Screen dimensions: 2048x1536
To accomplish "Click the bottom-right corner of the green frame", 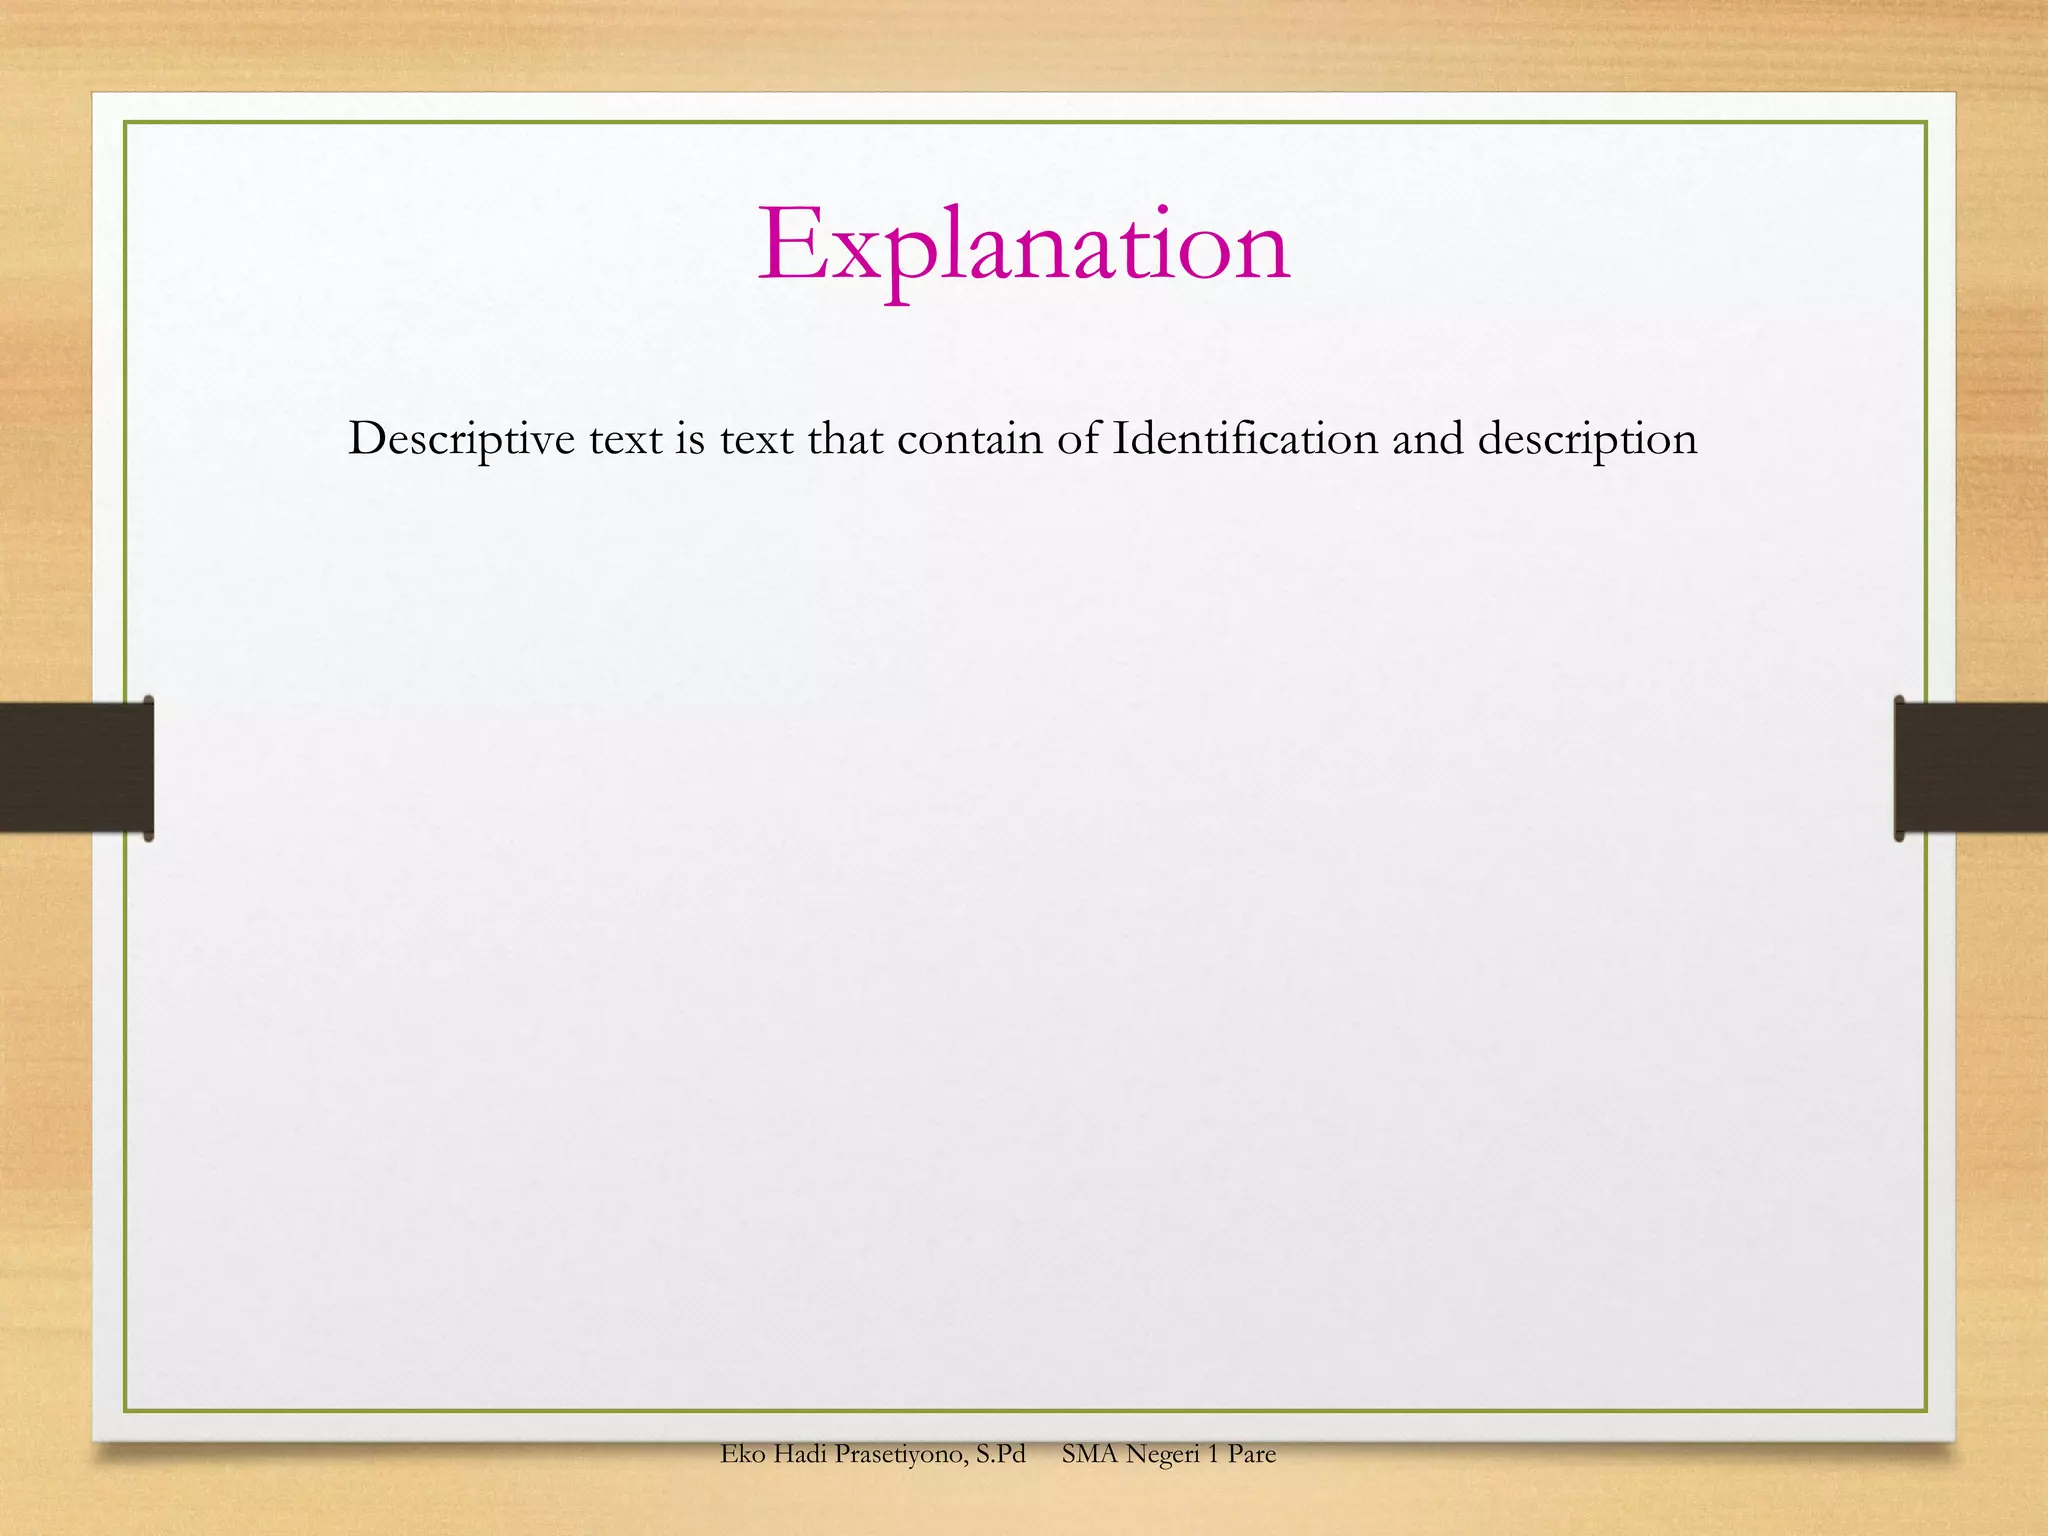I will coord(1925,1410).
